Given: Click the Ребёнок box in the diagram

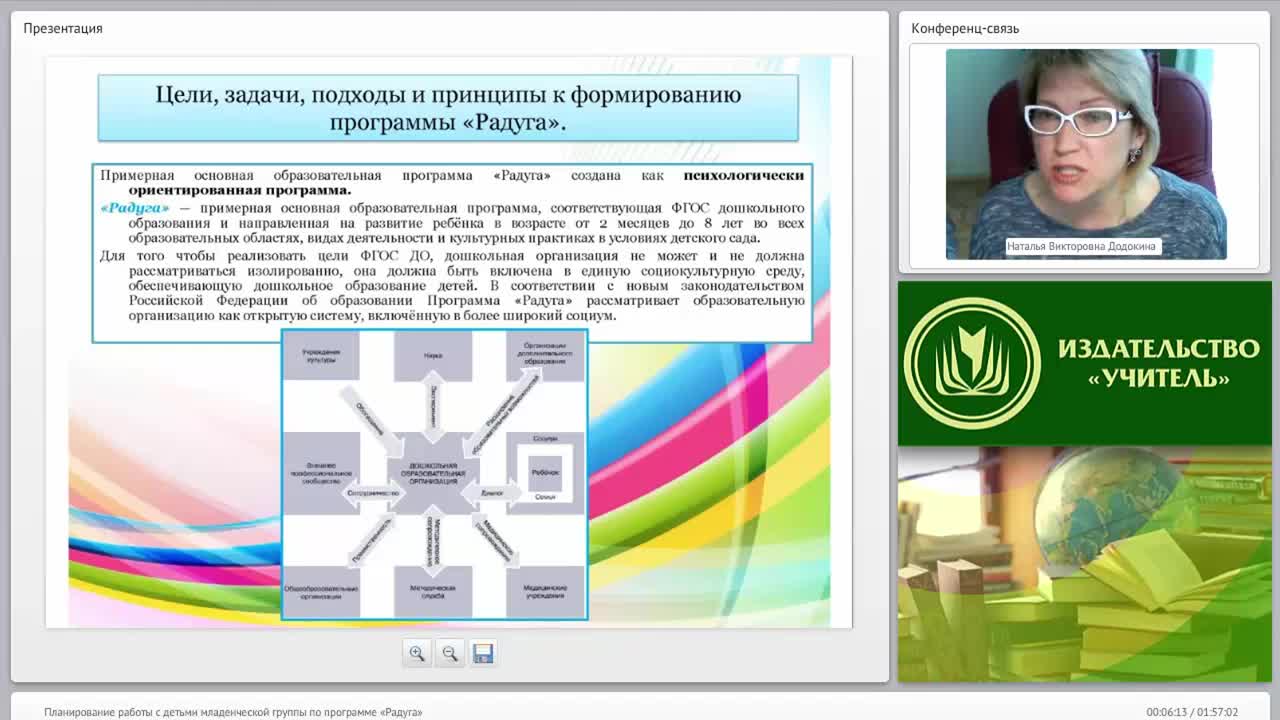Looking at the screenshot, I should click(545, 472).
